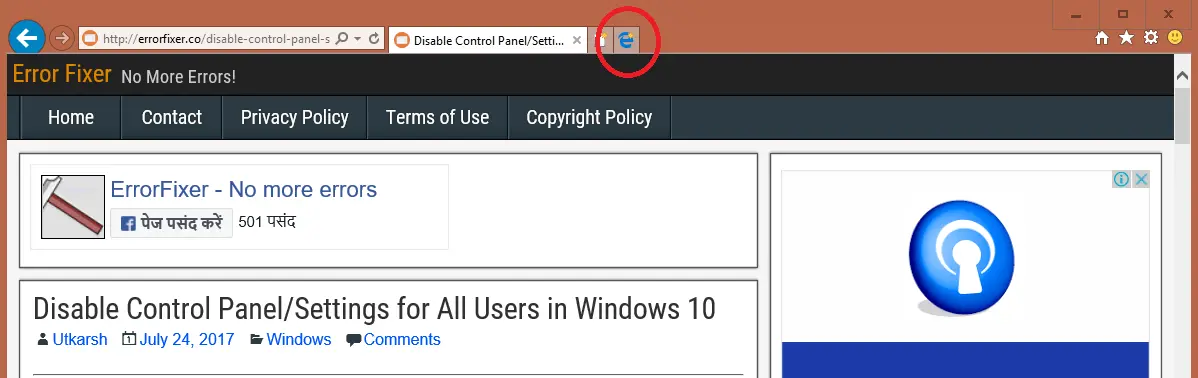This screenshot has height=378, width=1198.
Task: Go back with the blue back arrow
Action: point(27,37)
